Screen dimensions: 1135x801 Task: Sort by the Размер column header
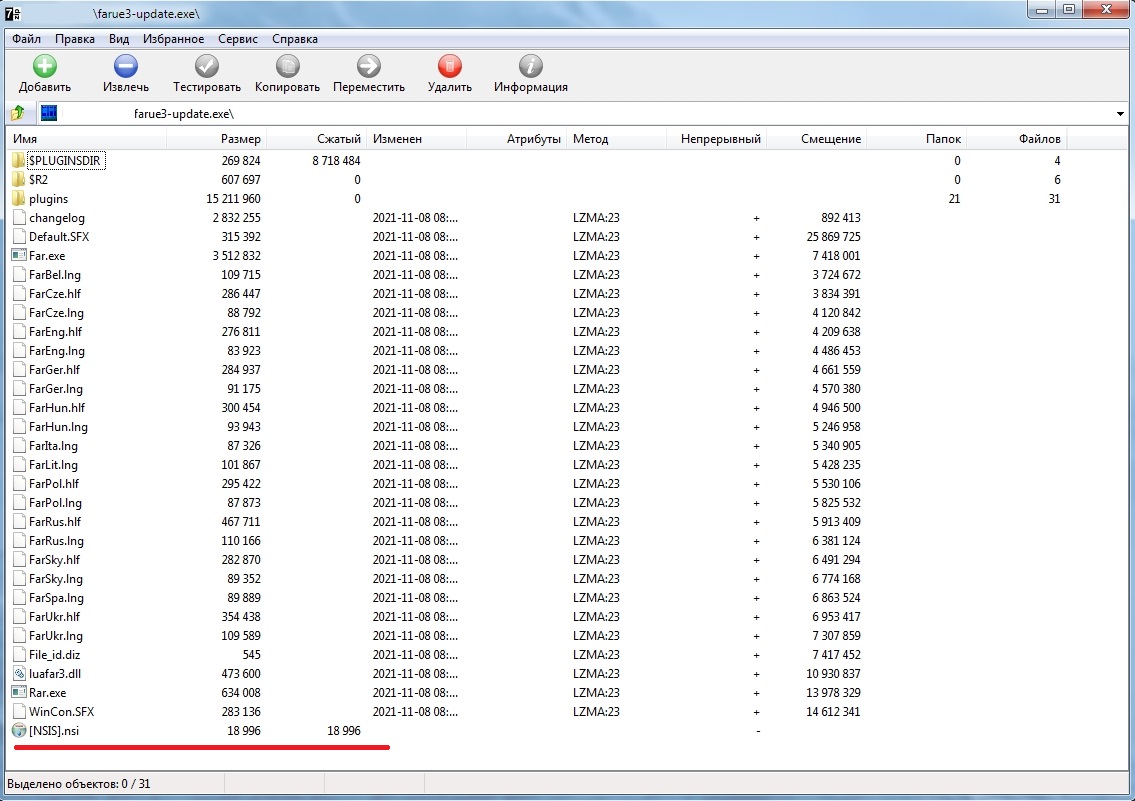[216, 139]
